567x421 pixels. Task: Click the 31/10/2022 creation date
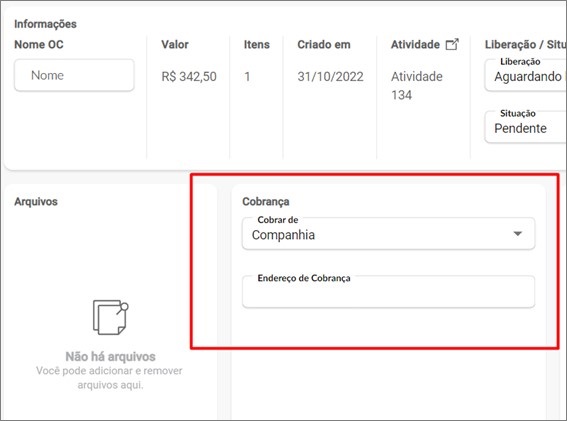pos(330,77)
